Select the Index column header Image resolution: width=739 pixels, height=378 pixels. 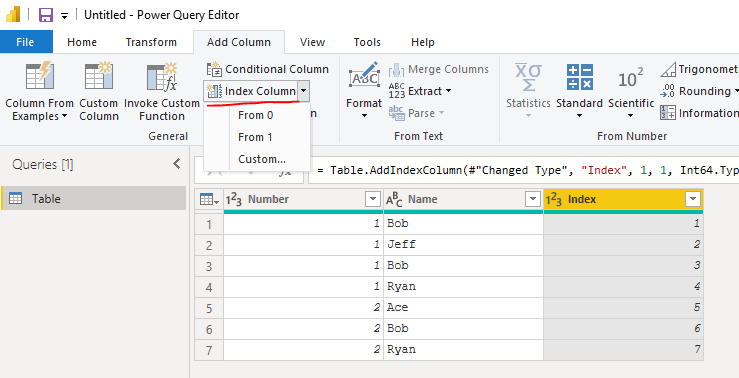point(624,199)
